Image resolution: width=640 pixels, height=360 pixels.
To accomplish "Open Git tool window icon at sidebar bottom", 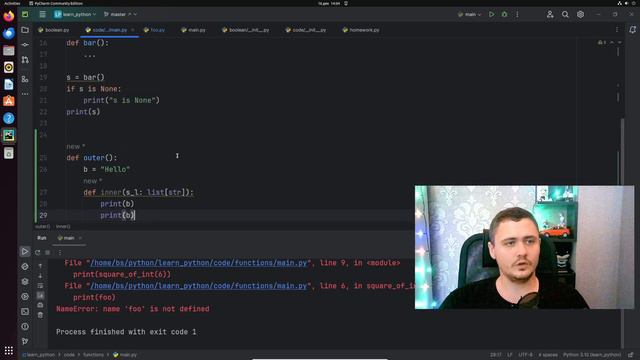I will click(x=25, y=341).
